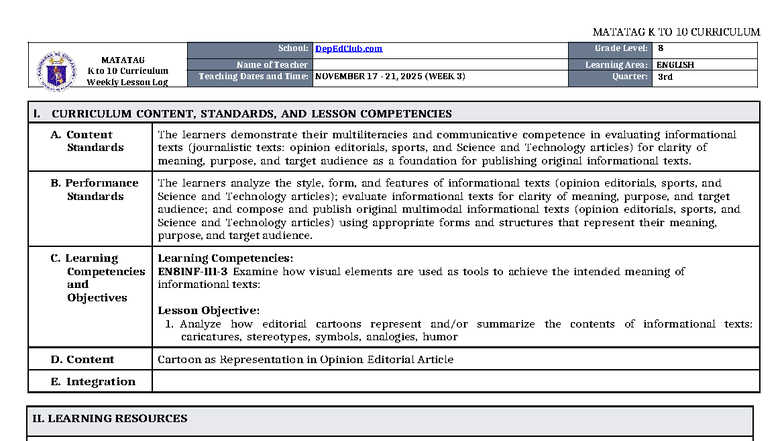This screenshot has height=441, width=784.
Task: Click the DepEd seal logo
Action: (56, 71)
